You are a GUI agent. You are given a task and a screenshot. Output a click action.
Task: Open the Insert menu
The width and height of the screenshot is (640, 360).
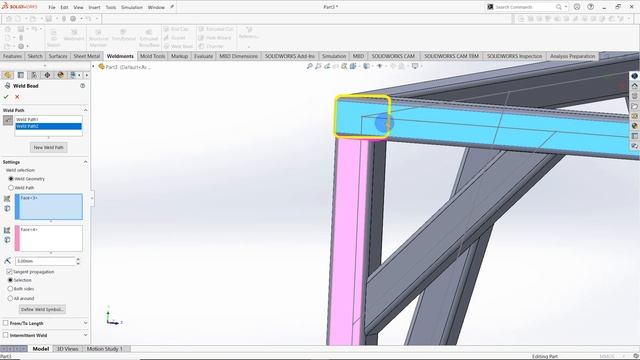pos(94,7)
